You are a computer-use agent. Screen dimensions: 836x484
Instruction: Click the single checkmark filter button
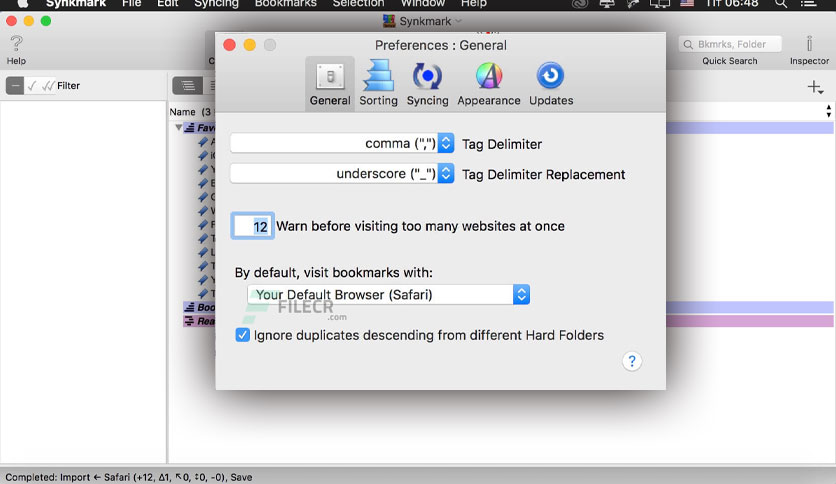(x=32, y=85)
